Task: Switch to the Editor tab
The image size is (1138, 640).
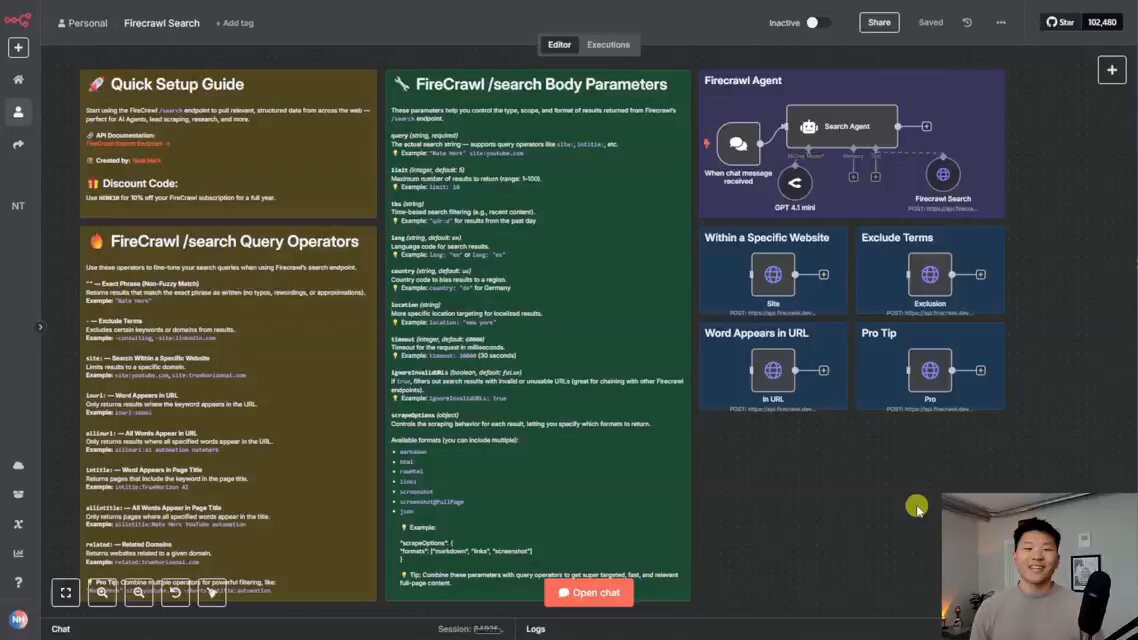Action: [x=559, y=45]
